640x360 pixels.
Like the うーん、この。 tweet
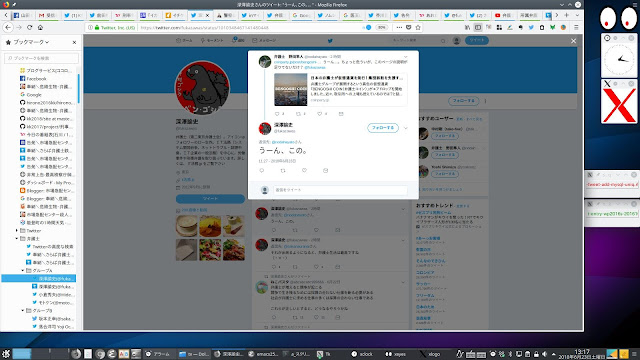coord(304,170)
